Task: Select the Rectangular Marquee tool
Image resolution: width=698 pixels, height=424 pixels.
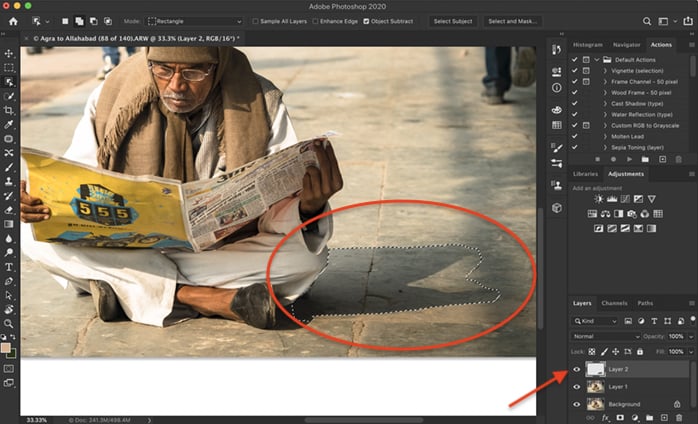Action: 8,68
